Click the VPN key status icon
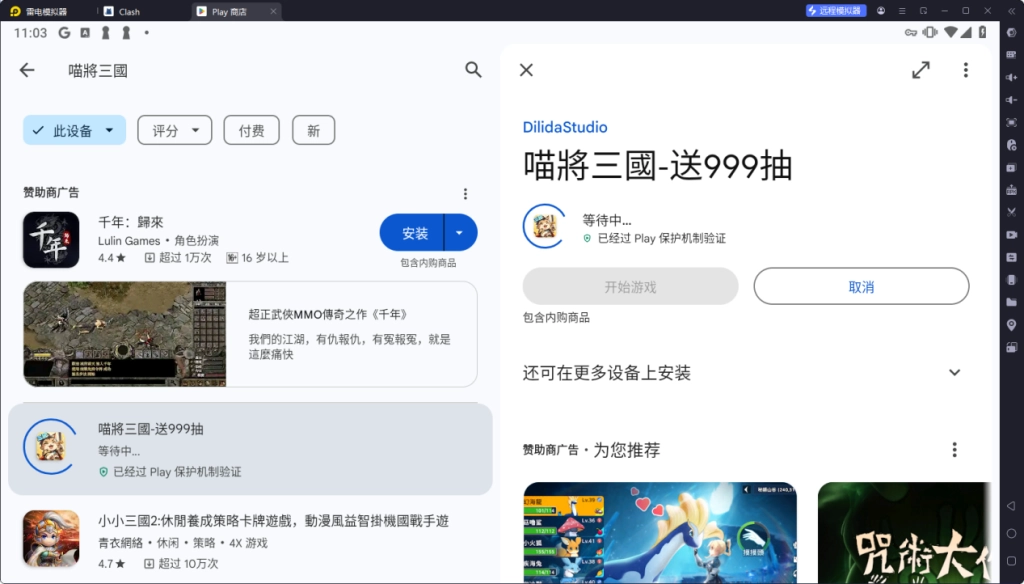The image size is (1024, 584). [x=910, y=33]
